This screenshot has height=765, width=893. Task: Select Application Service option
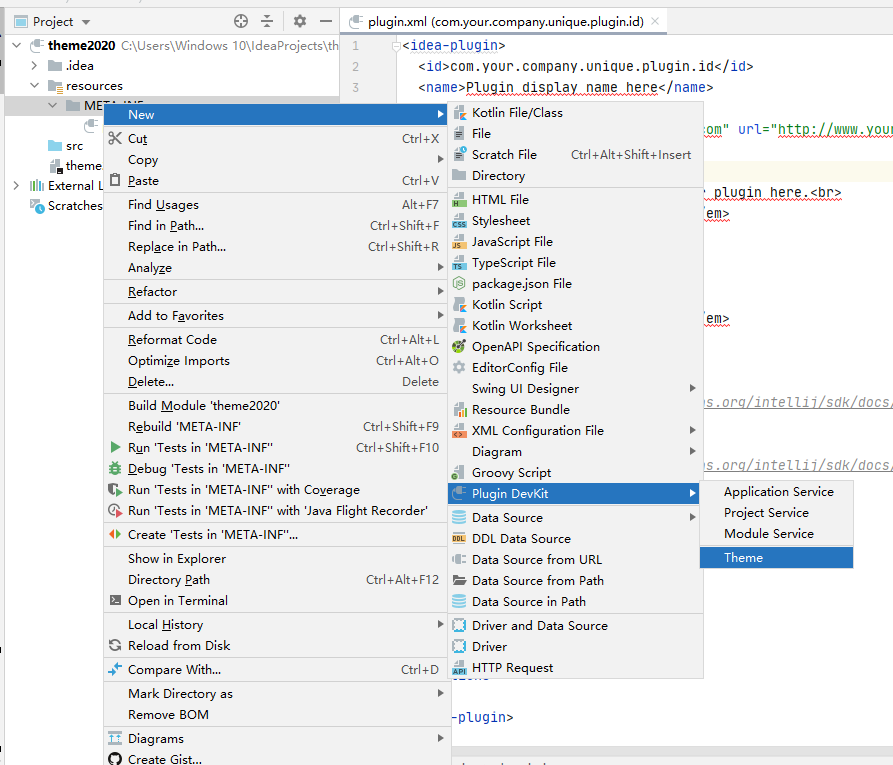click(x=776, y=492)
